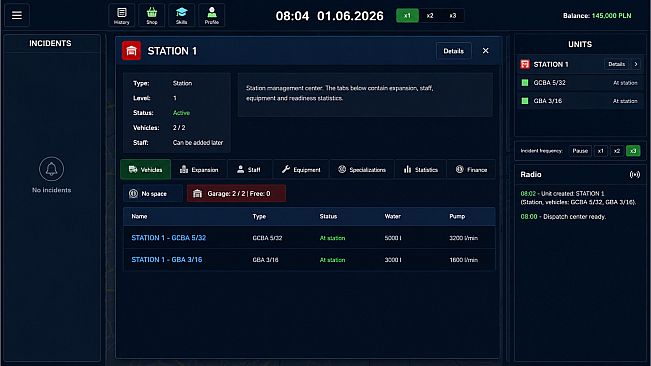Expand the GCBA 5/32 unit row
The image size is (651, 366).
click(580, 83)
